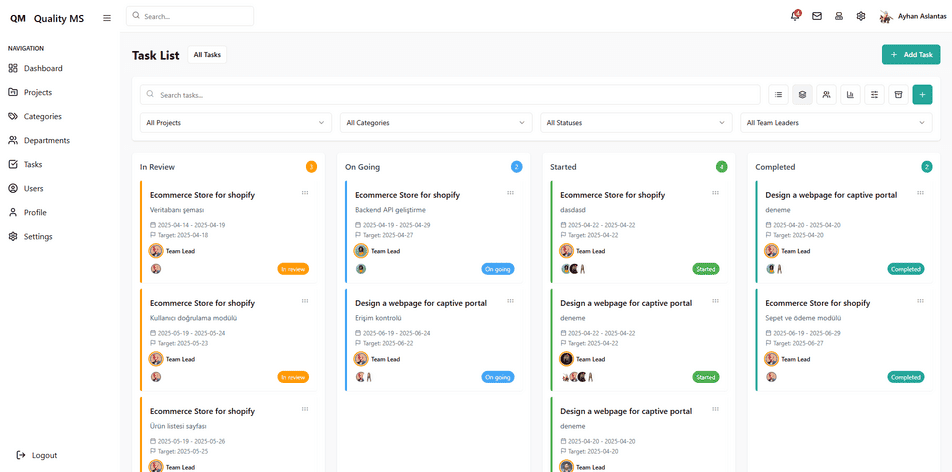
Task: Open the bar chart view icon
Action: (851, 94)
